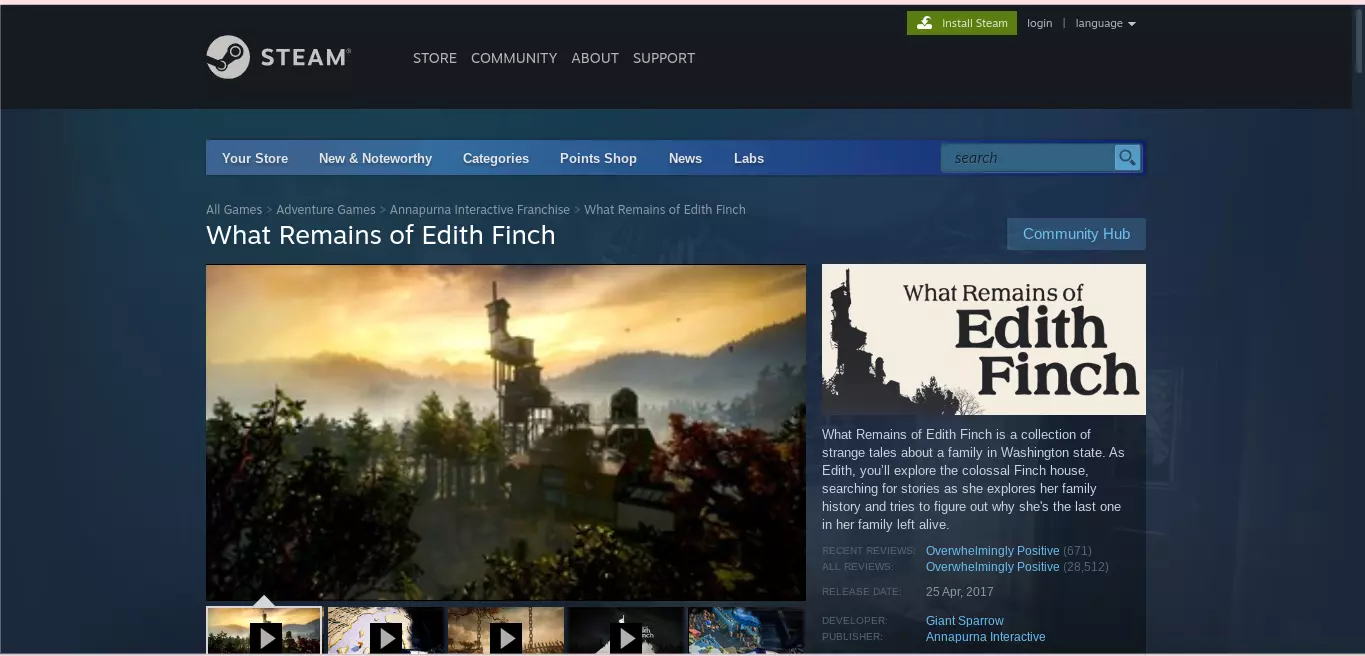Viewport: 1365px width, 656px height.
Task: Open the Community Hub button
Action: tap(1076, 234)
